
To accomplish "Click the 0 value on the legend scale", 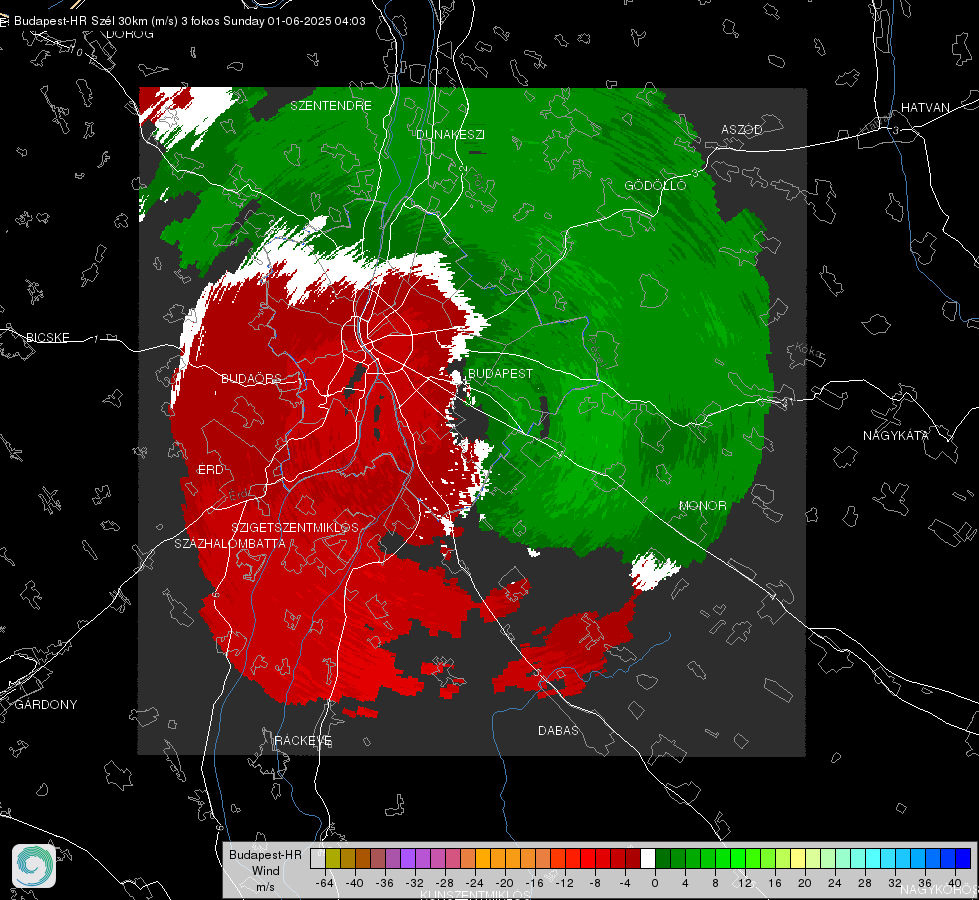I will point(654,883).
